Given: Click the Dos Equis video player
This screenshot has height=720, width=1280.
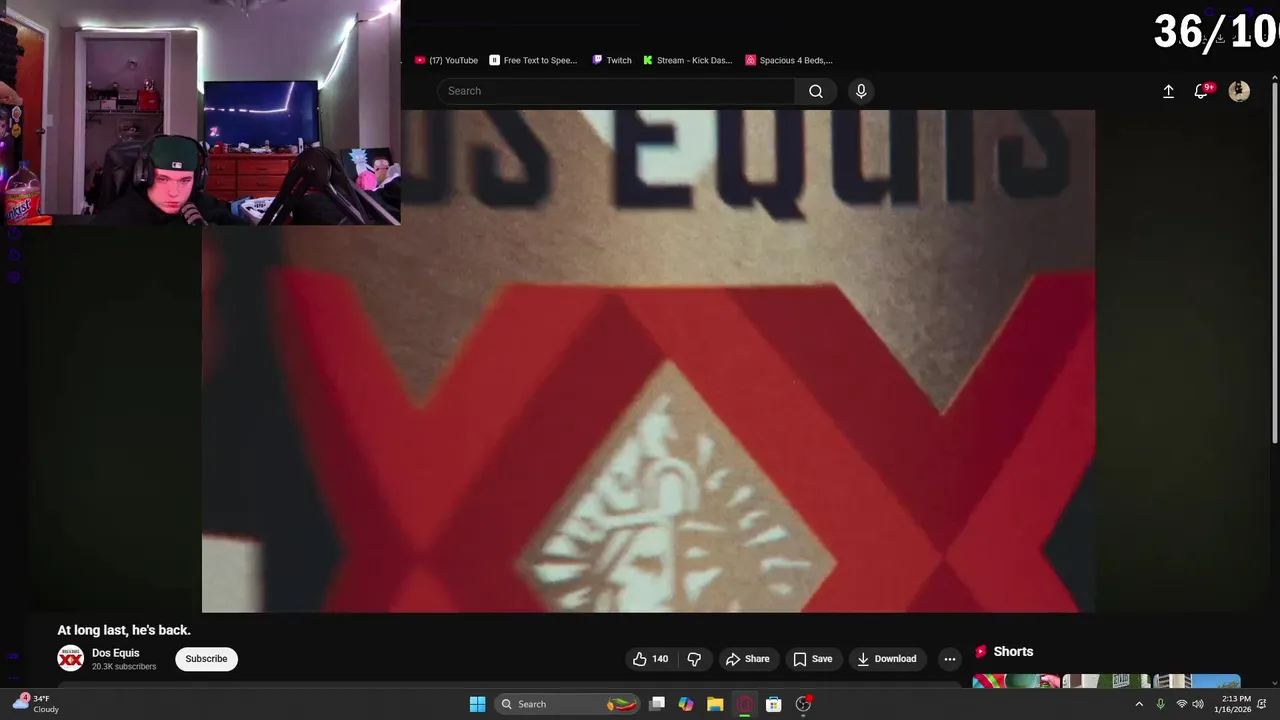Looking at the screenshot, I should [648, 361].
